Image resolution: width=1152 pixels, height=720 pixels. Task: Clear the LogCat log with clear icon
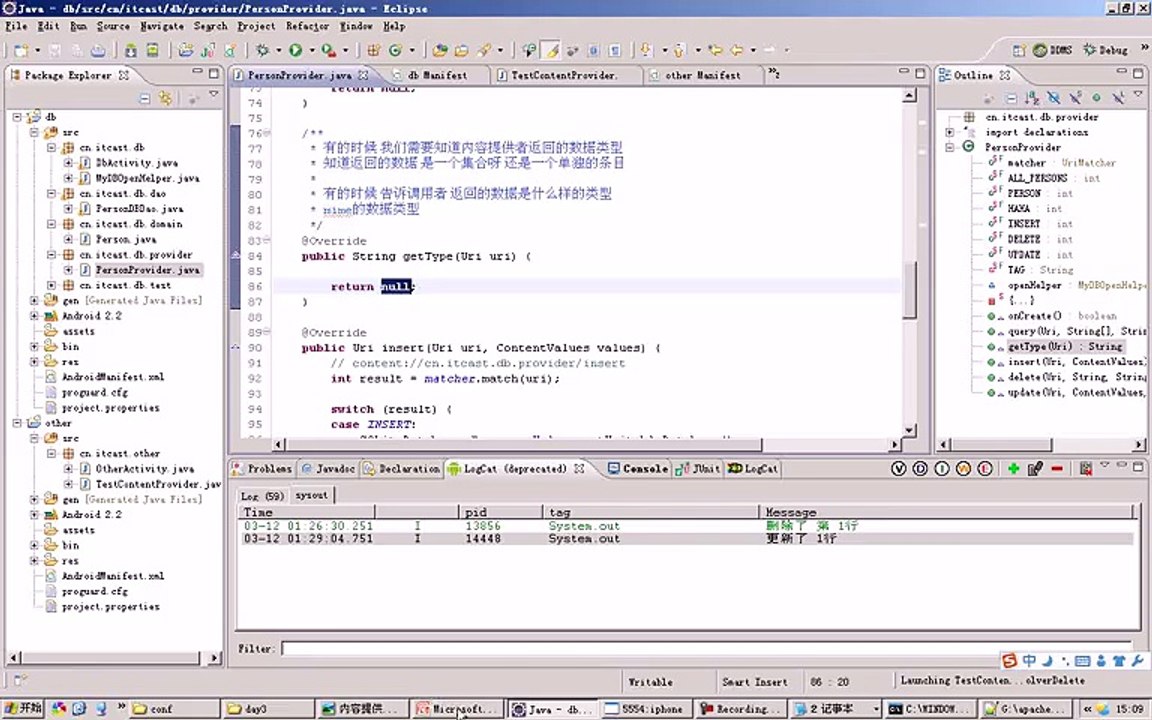(1085, 469)
